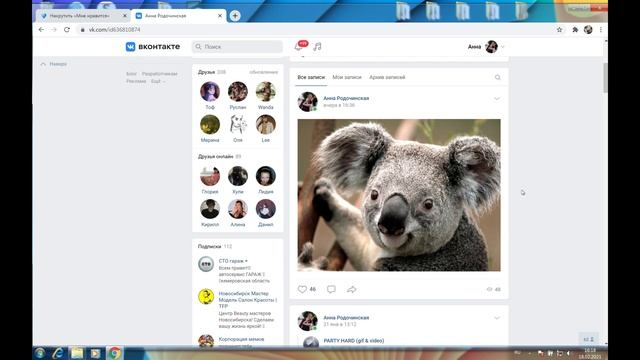The width and height of the screenshot is (640, 360).
Task: Select the Анна Родочинская browser tab
Action: (179, 16)
